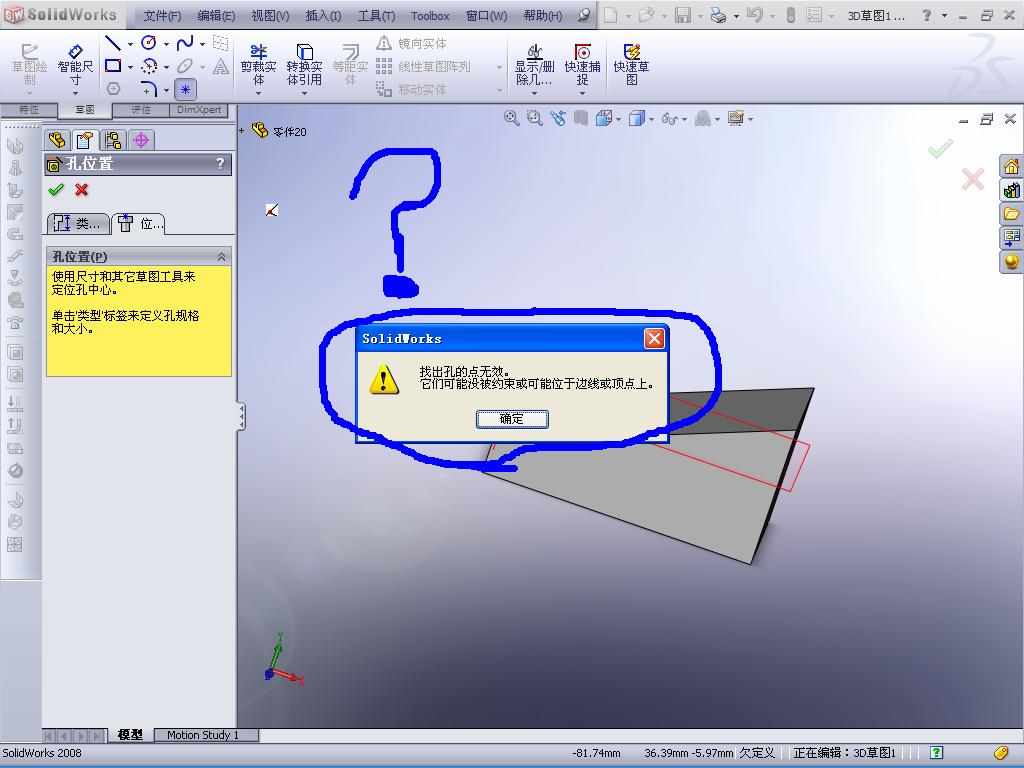Open the Rectangle tool dropdown arrow
Image resolution: width=1024 pixels, height=768 pixels.
130,67
